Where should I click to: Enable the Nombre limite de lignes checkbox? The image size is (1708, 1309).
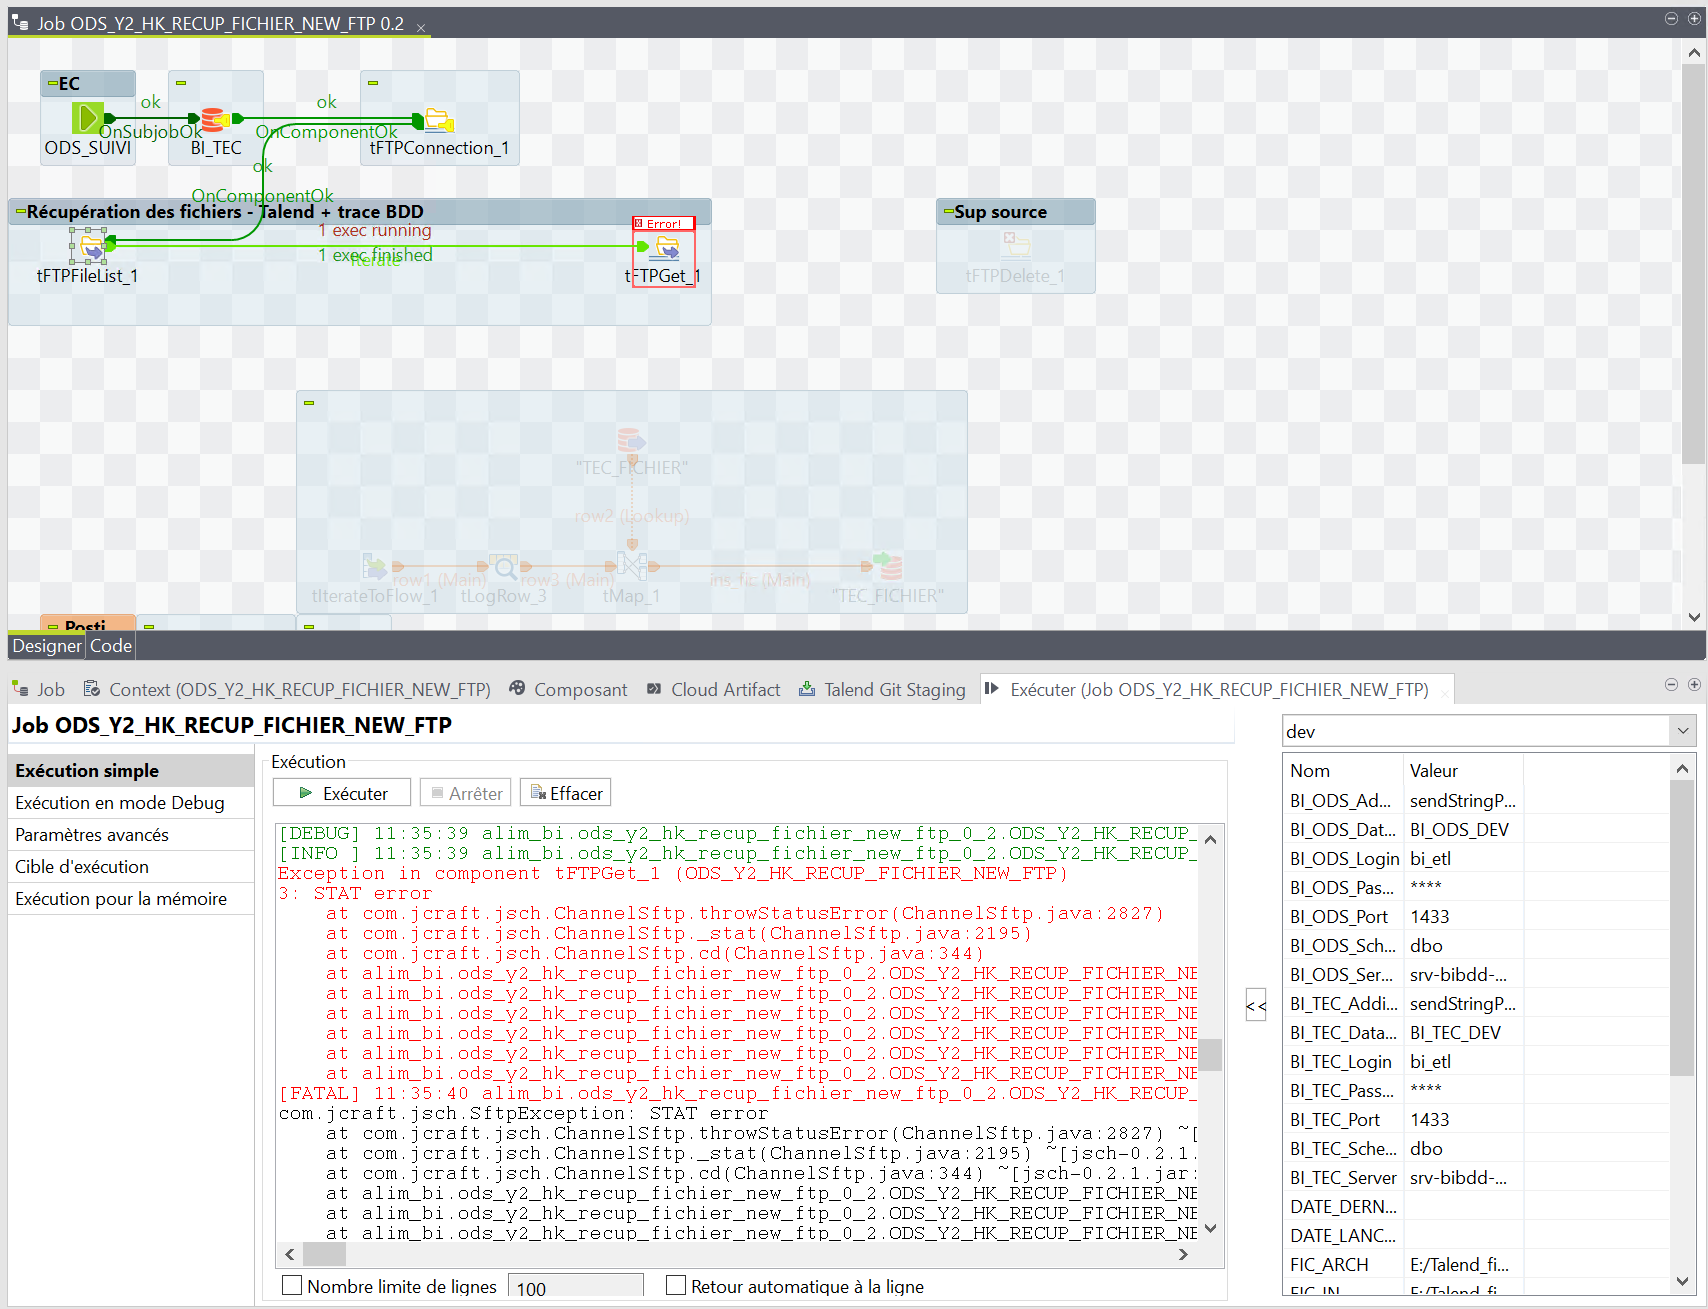coord(292,1285)
